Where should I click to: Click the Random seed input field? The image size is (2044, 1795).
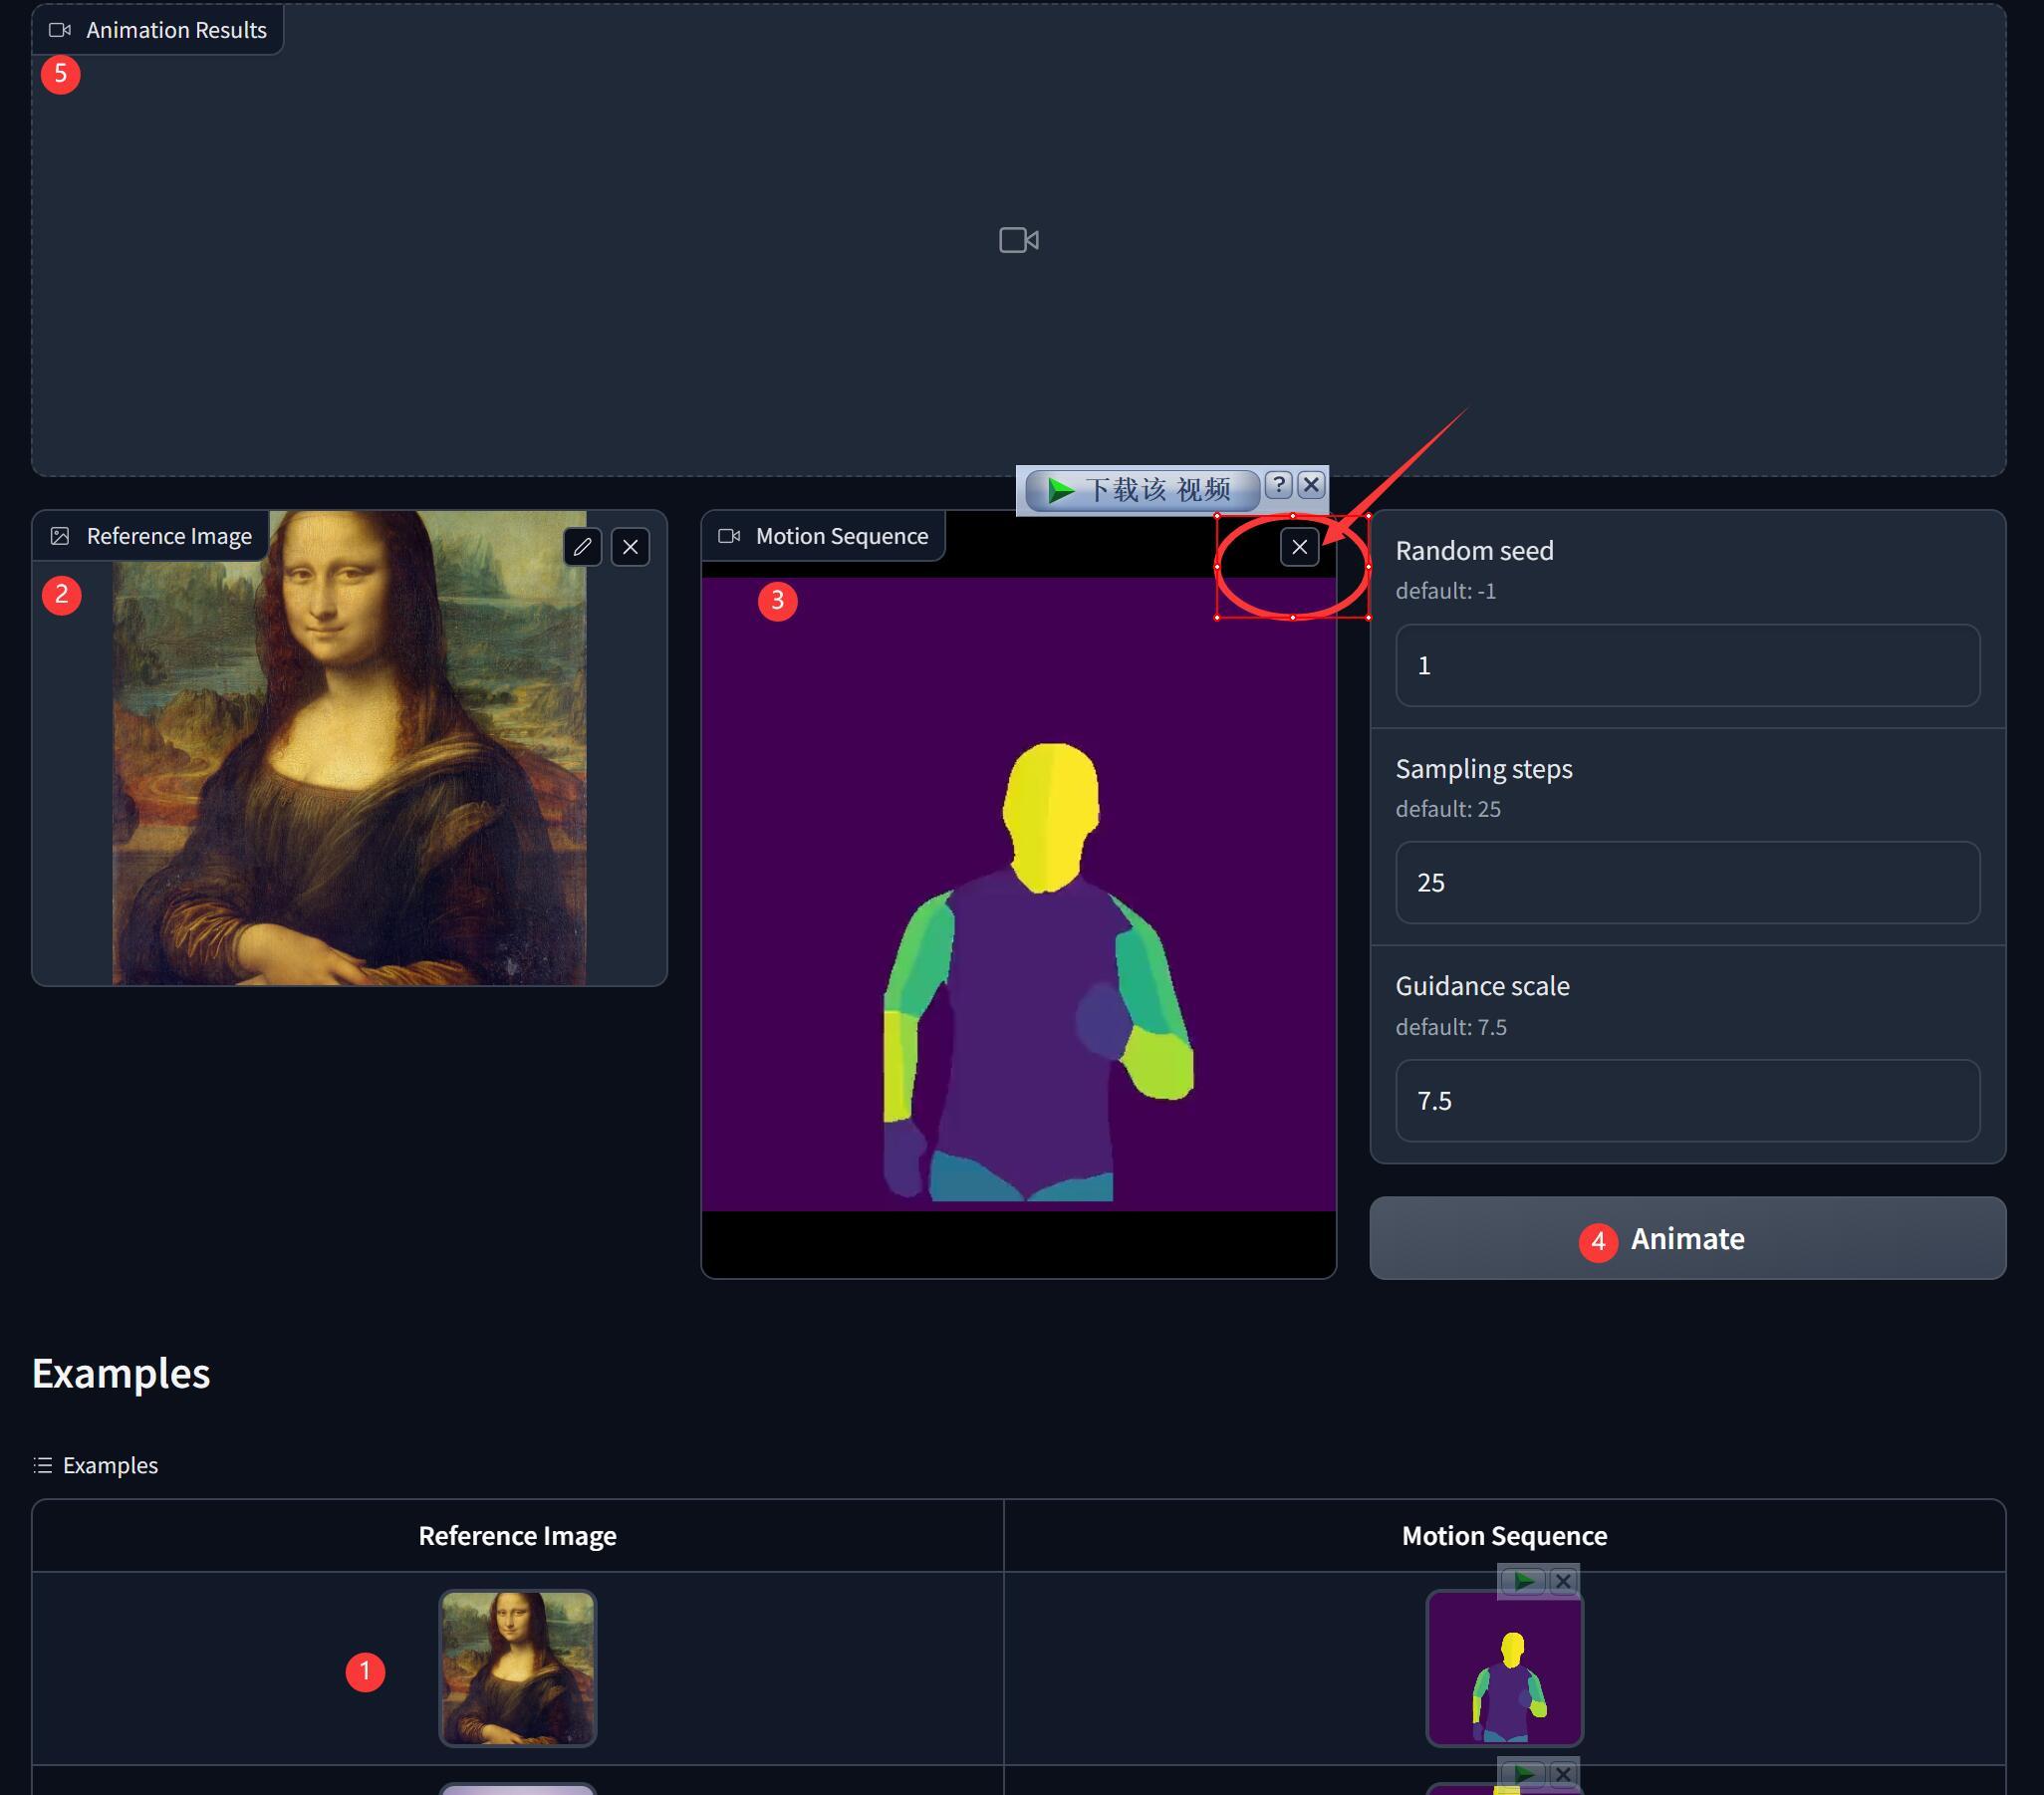pos(1687,665)
